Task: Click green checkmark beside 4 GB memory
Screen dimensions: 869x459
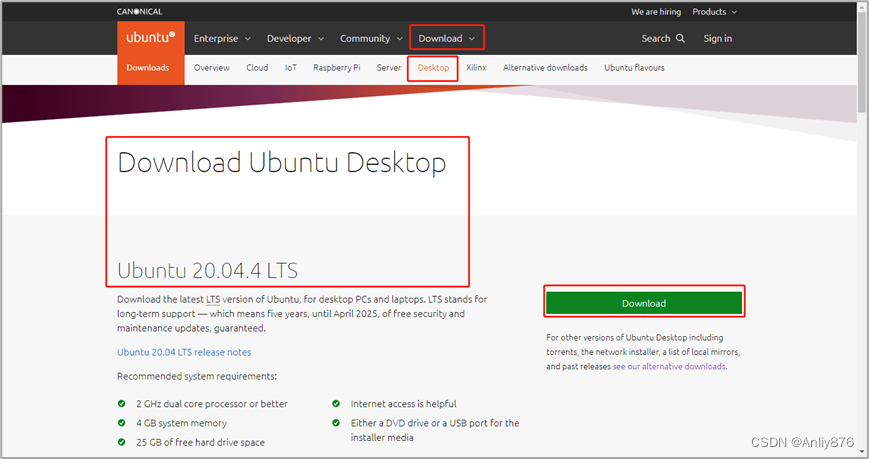Action: [x=121, y=423]
